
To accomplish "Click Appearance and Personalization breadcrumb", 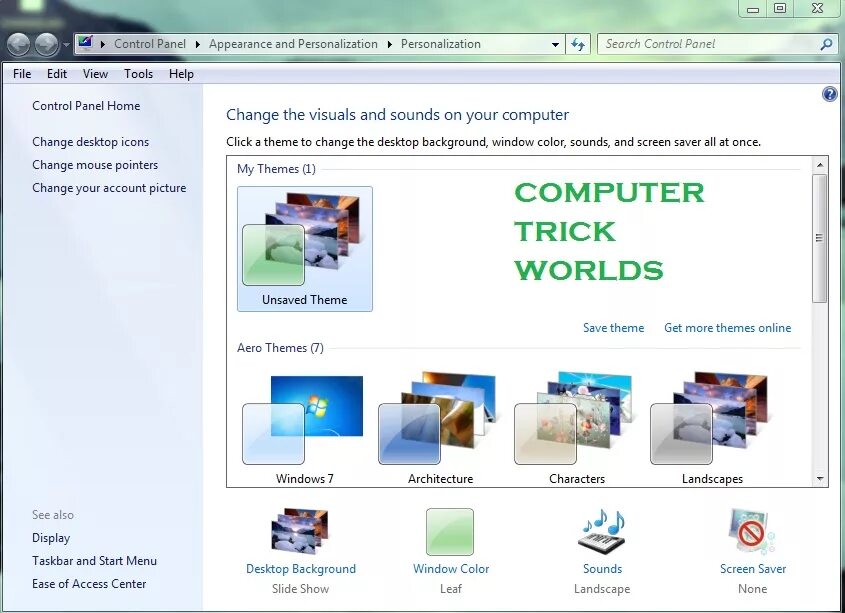I will click(293, 44).
